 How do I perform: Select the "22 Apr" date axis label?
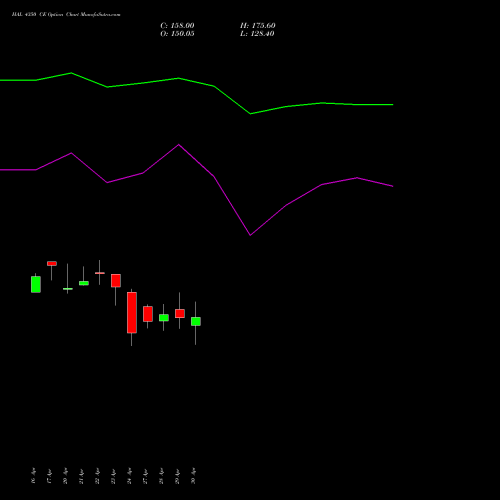(x=97, y=476)
